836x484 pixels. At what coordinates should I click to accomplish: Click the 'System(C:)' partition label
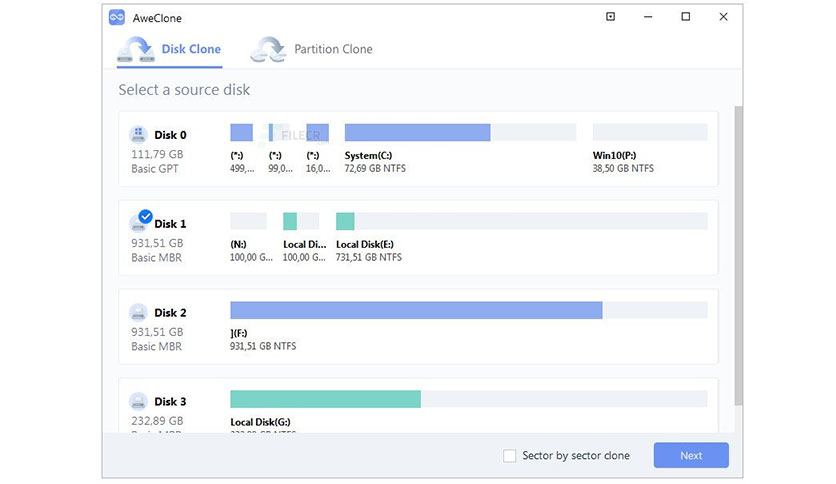point(368,156)
